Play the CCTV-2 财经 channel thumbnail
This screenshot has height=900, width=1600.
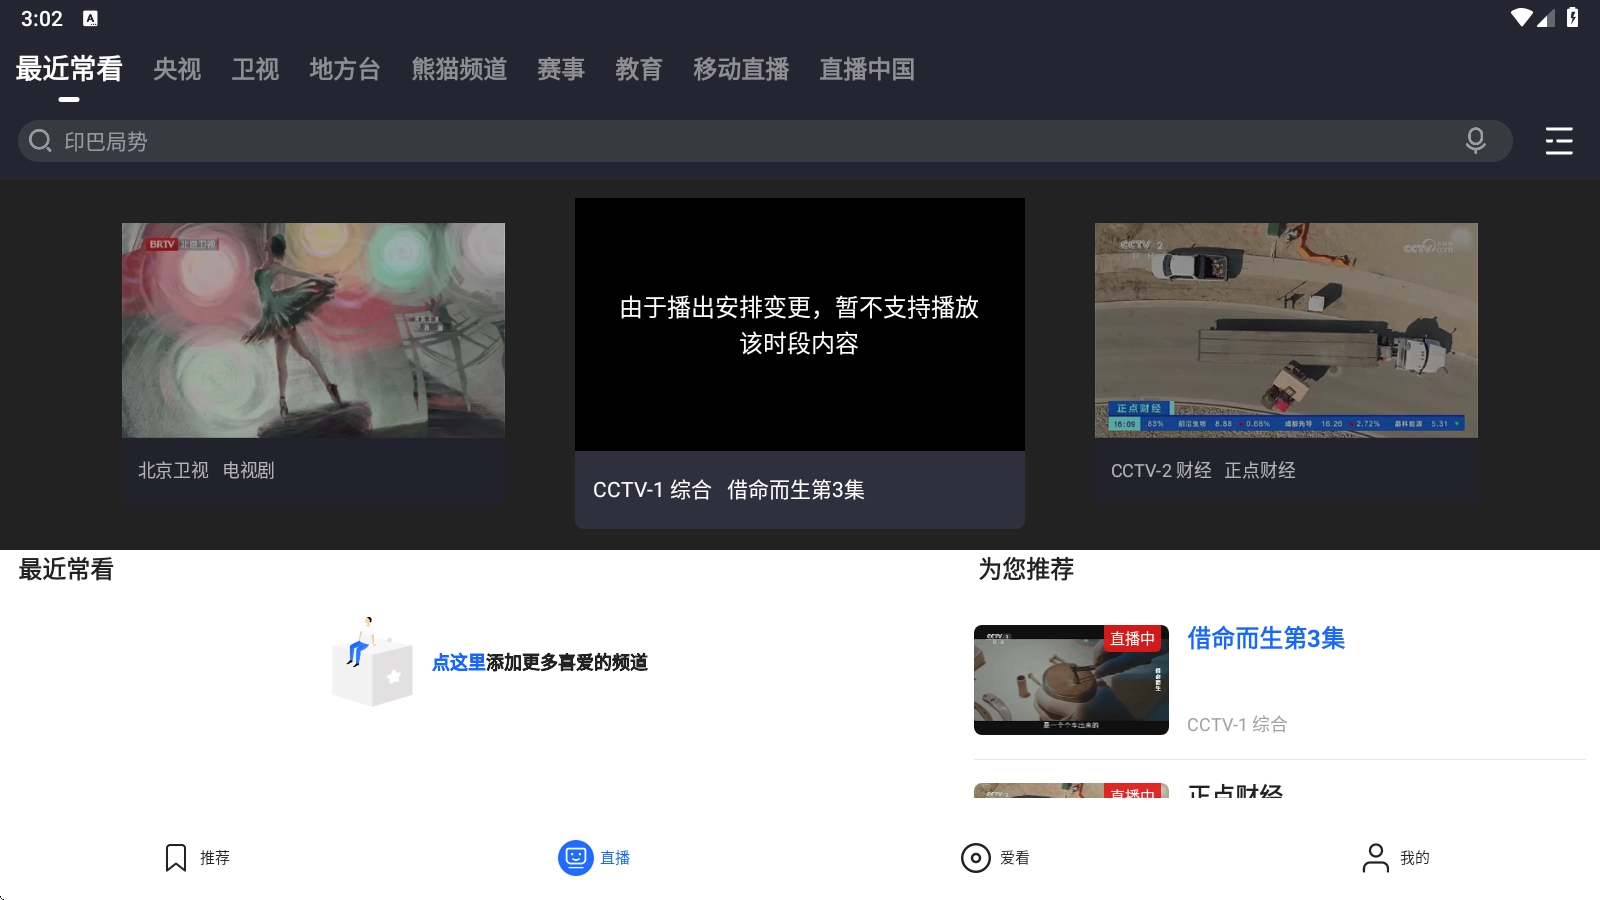(x=1286, y=330)
